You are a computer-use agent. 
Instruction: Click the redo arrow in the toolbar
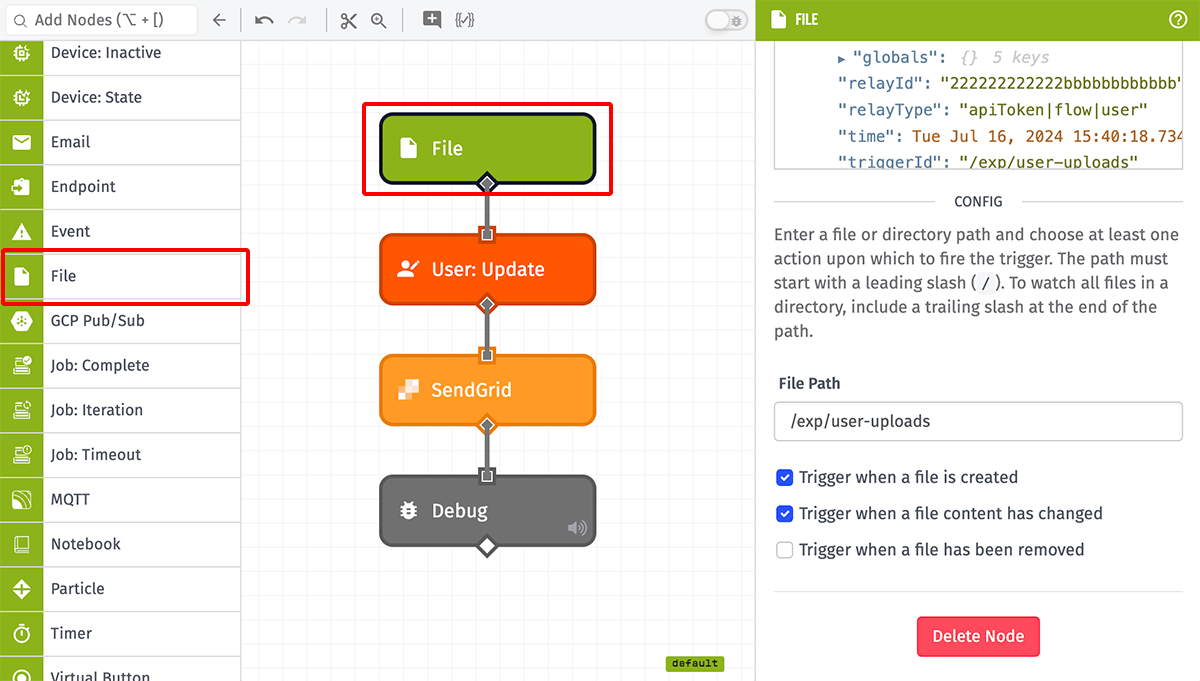tap(297, 20)
